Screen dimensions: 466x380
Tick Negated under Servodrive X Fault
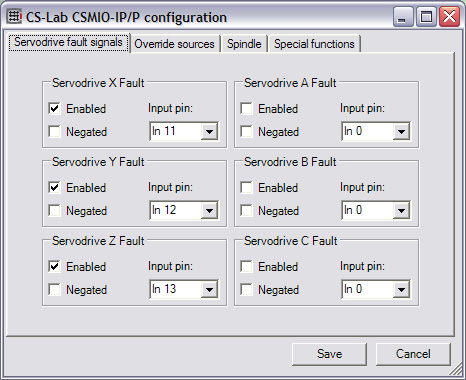point(54,131)
